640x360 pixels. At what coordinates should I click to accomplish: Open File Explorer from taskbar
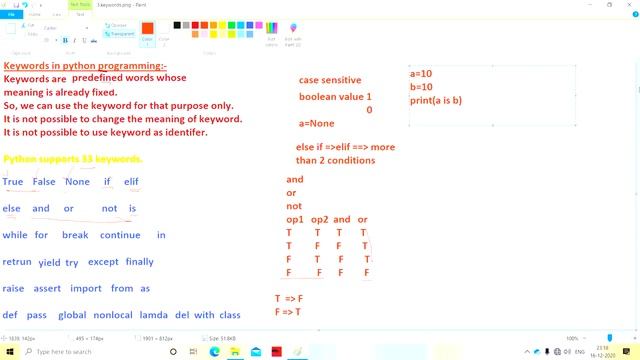[x=235, y=351]
